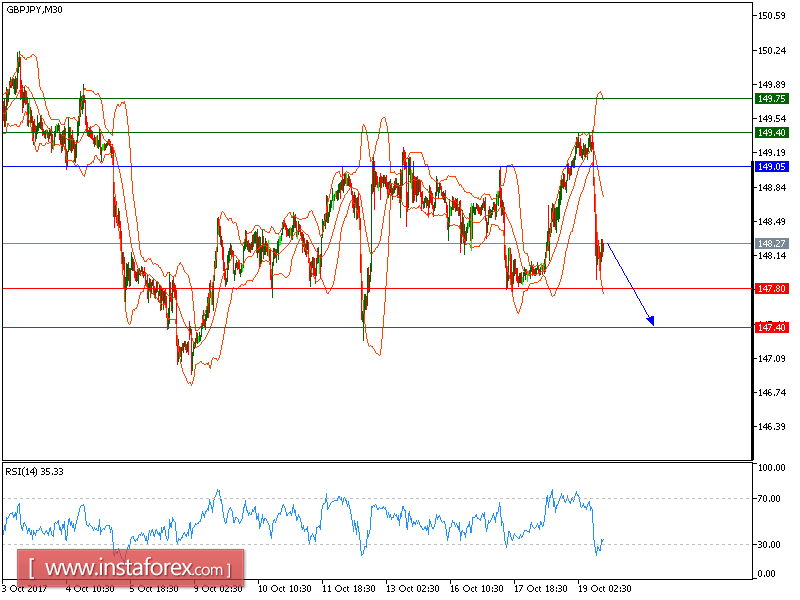Image resolution: width=800 pixels, height=600 pixels.
Task: Select the 147.80 red price label
Action: (771, 289)
